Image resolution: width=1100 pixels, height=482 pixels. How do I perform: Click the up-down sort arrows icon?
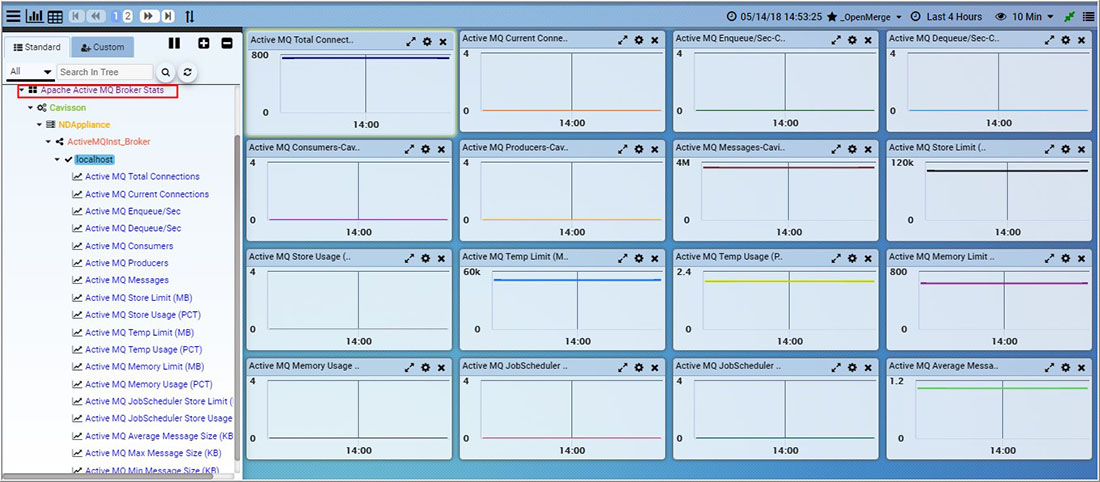pos(190,16)
